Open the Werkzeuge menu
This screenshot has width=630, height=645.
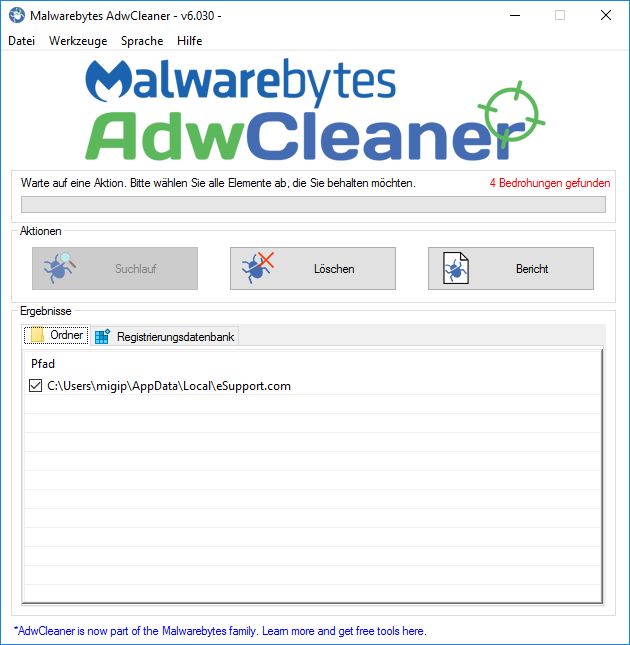78,41
